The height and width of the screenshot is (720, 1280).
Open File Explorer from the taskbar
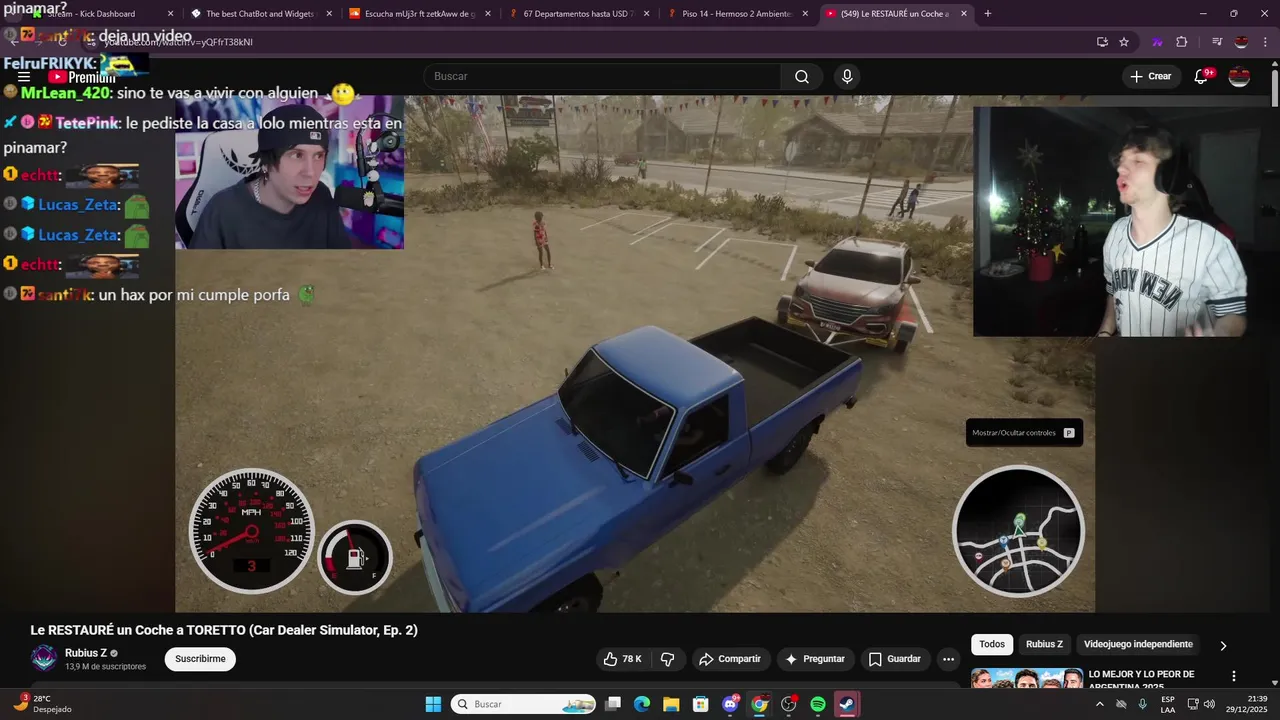click(x=671, y=704)
